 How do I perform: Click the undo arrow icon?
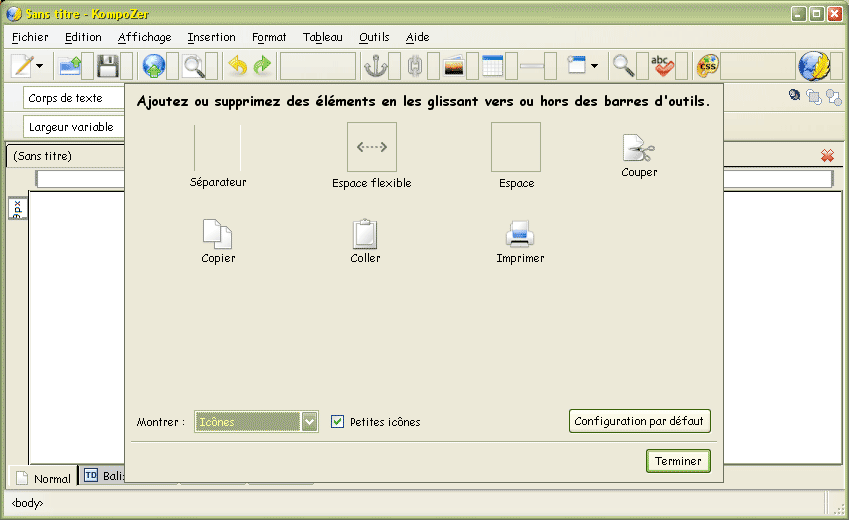[237, 67]
